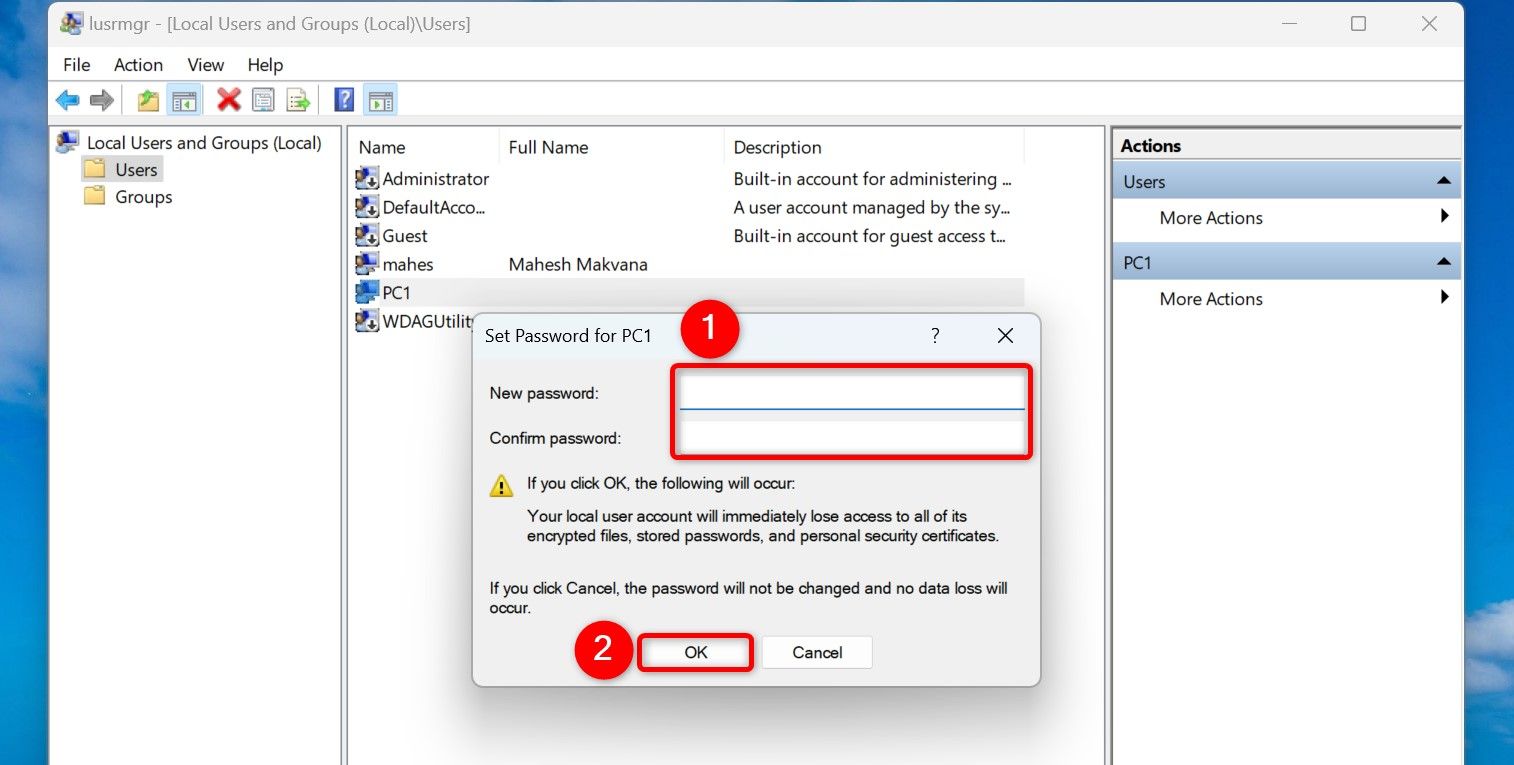The width and height of the screenshot is (1514, 765).
Task: Toggle Show/Hide Action Pane toolbar icon
Action: (380, 100)
